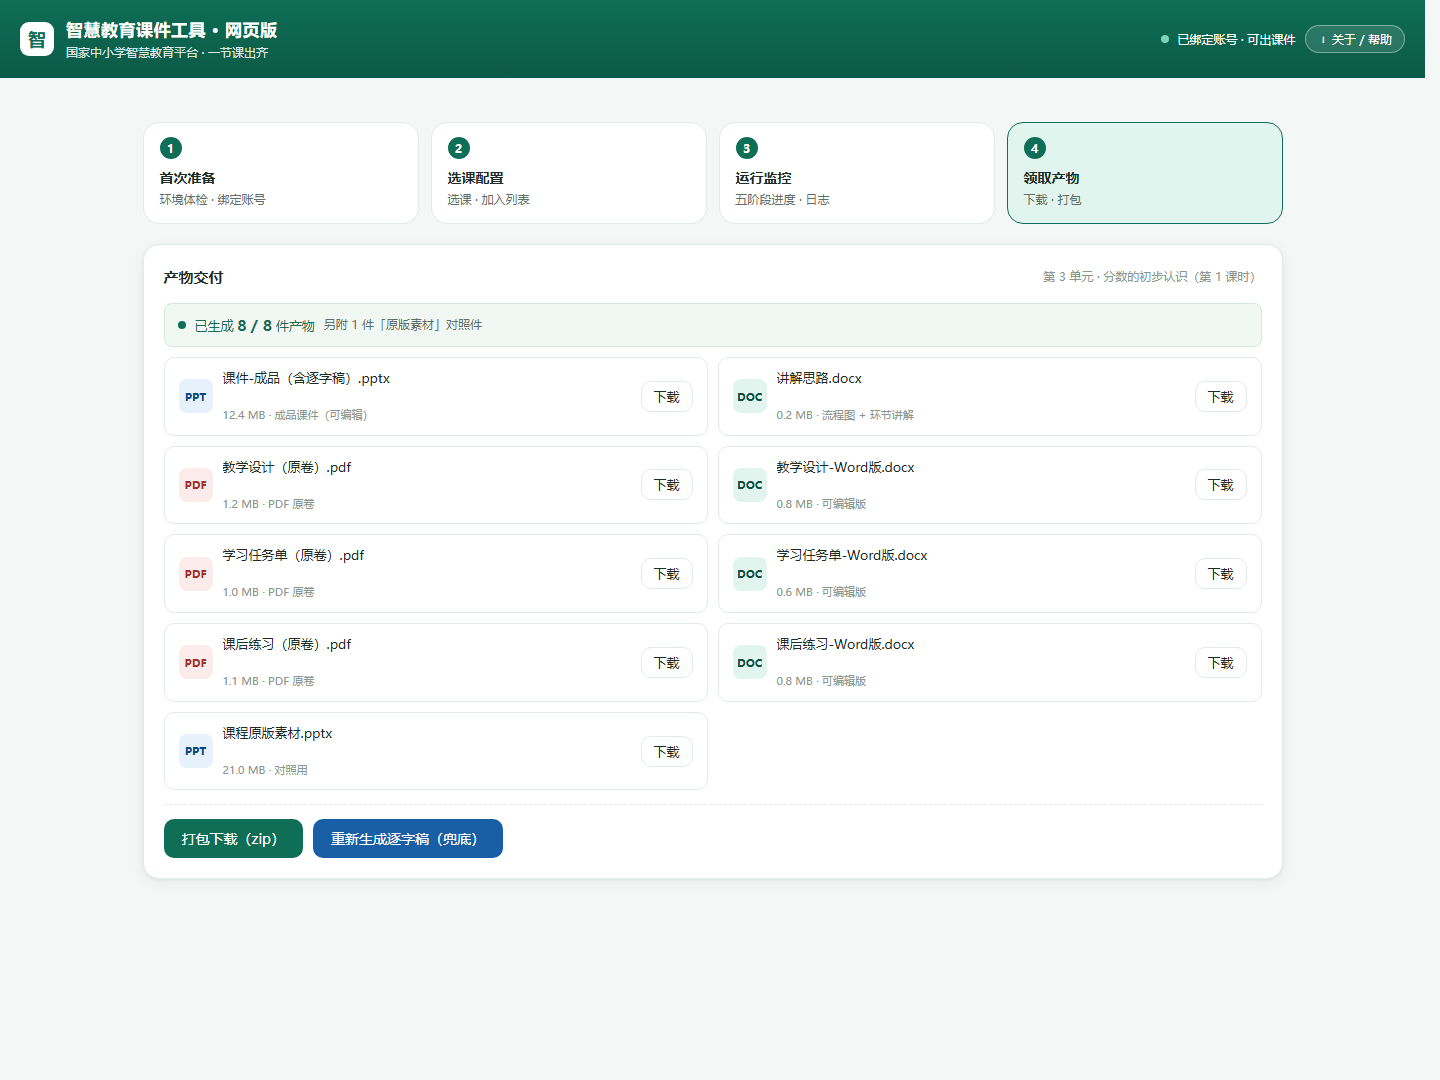Click 0.2 MB · 流程图 + 环节讲解 text
The width and height of the screenshot is (1440, 1080).
click(x=845, y=415)
